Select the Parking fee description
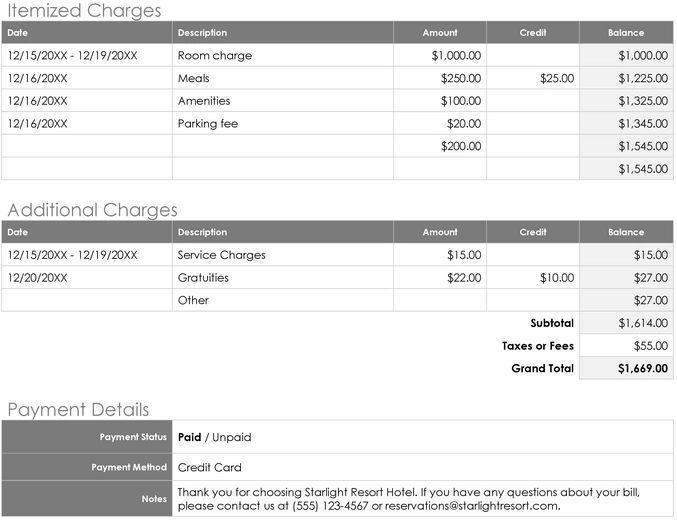 coord(208,124)
